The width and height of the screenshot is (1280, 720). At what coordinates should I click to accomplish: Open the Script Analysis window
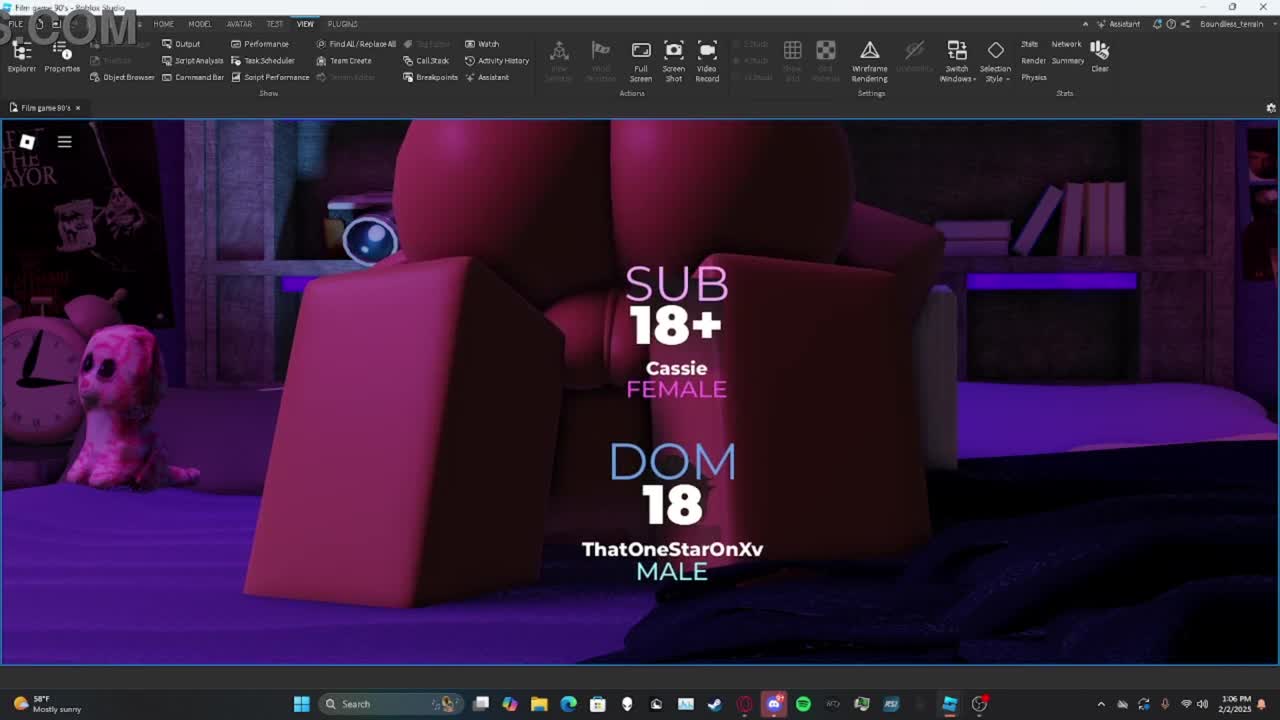point(193,61)
